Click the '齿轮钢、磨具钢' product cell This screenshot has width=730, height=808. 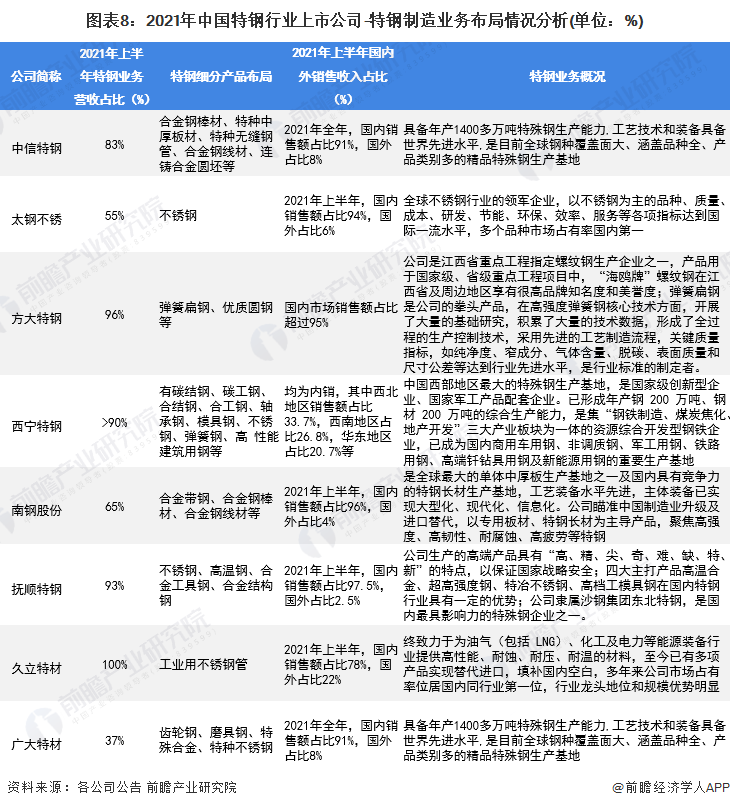pos(216,740)
